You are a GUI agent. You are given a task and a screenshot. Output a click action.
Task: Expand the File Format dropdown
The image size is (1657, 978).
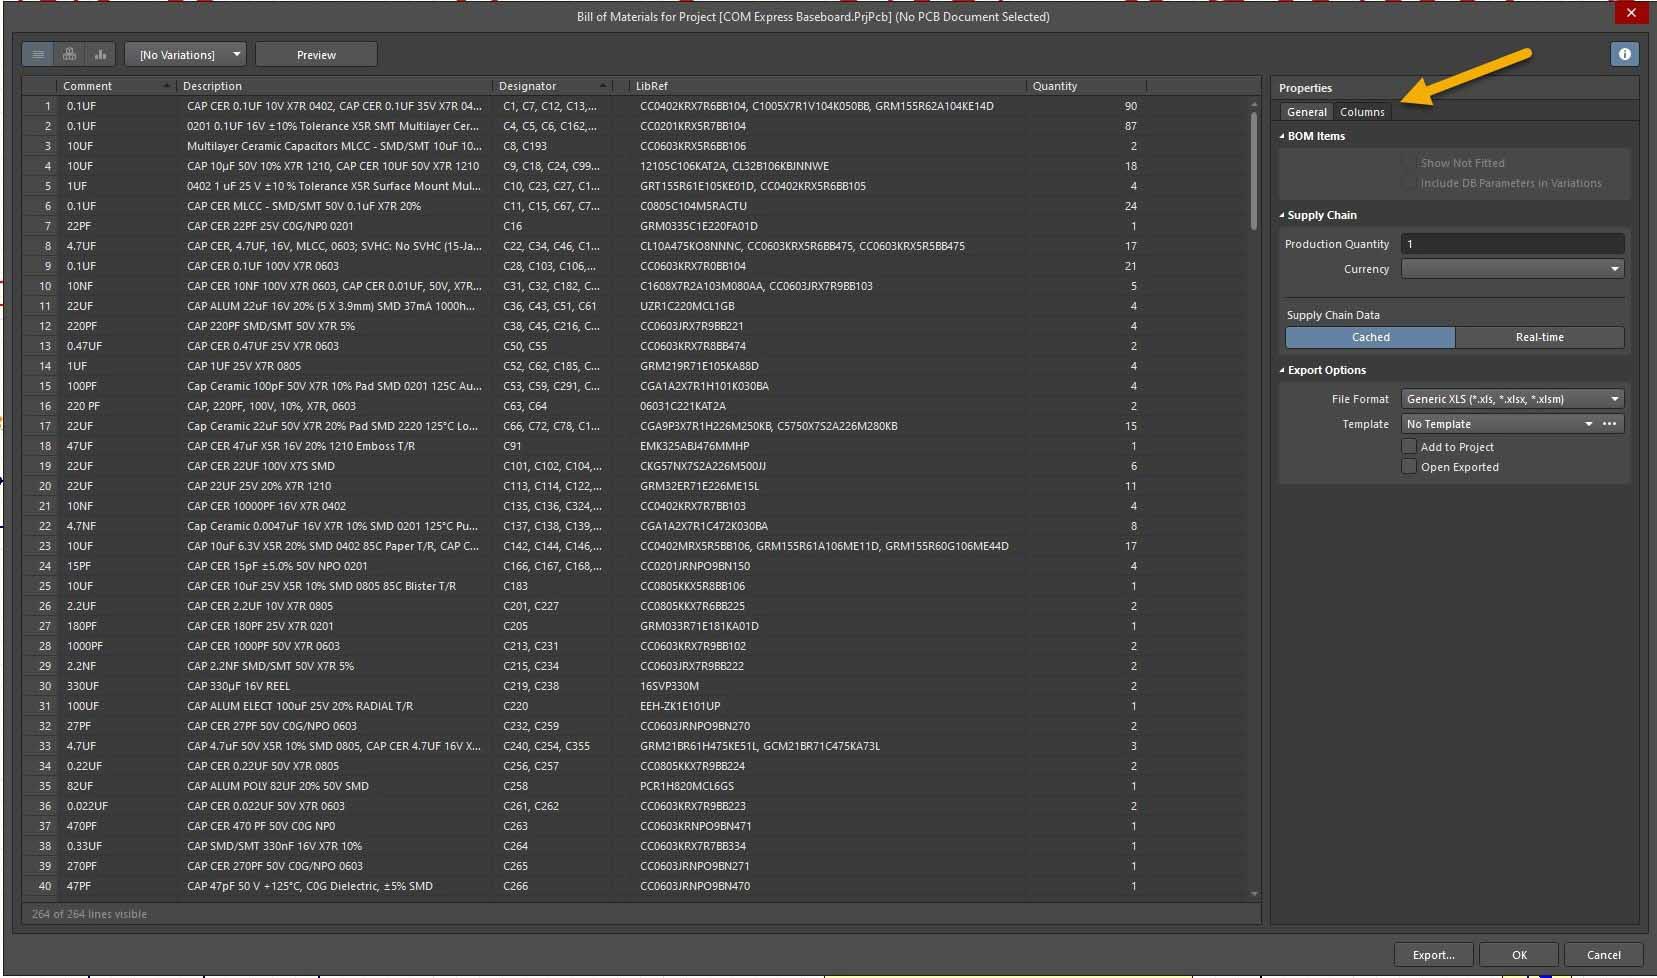pyautogui.click(x=1512, y=399)
